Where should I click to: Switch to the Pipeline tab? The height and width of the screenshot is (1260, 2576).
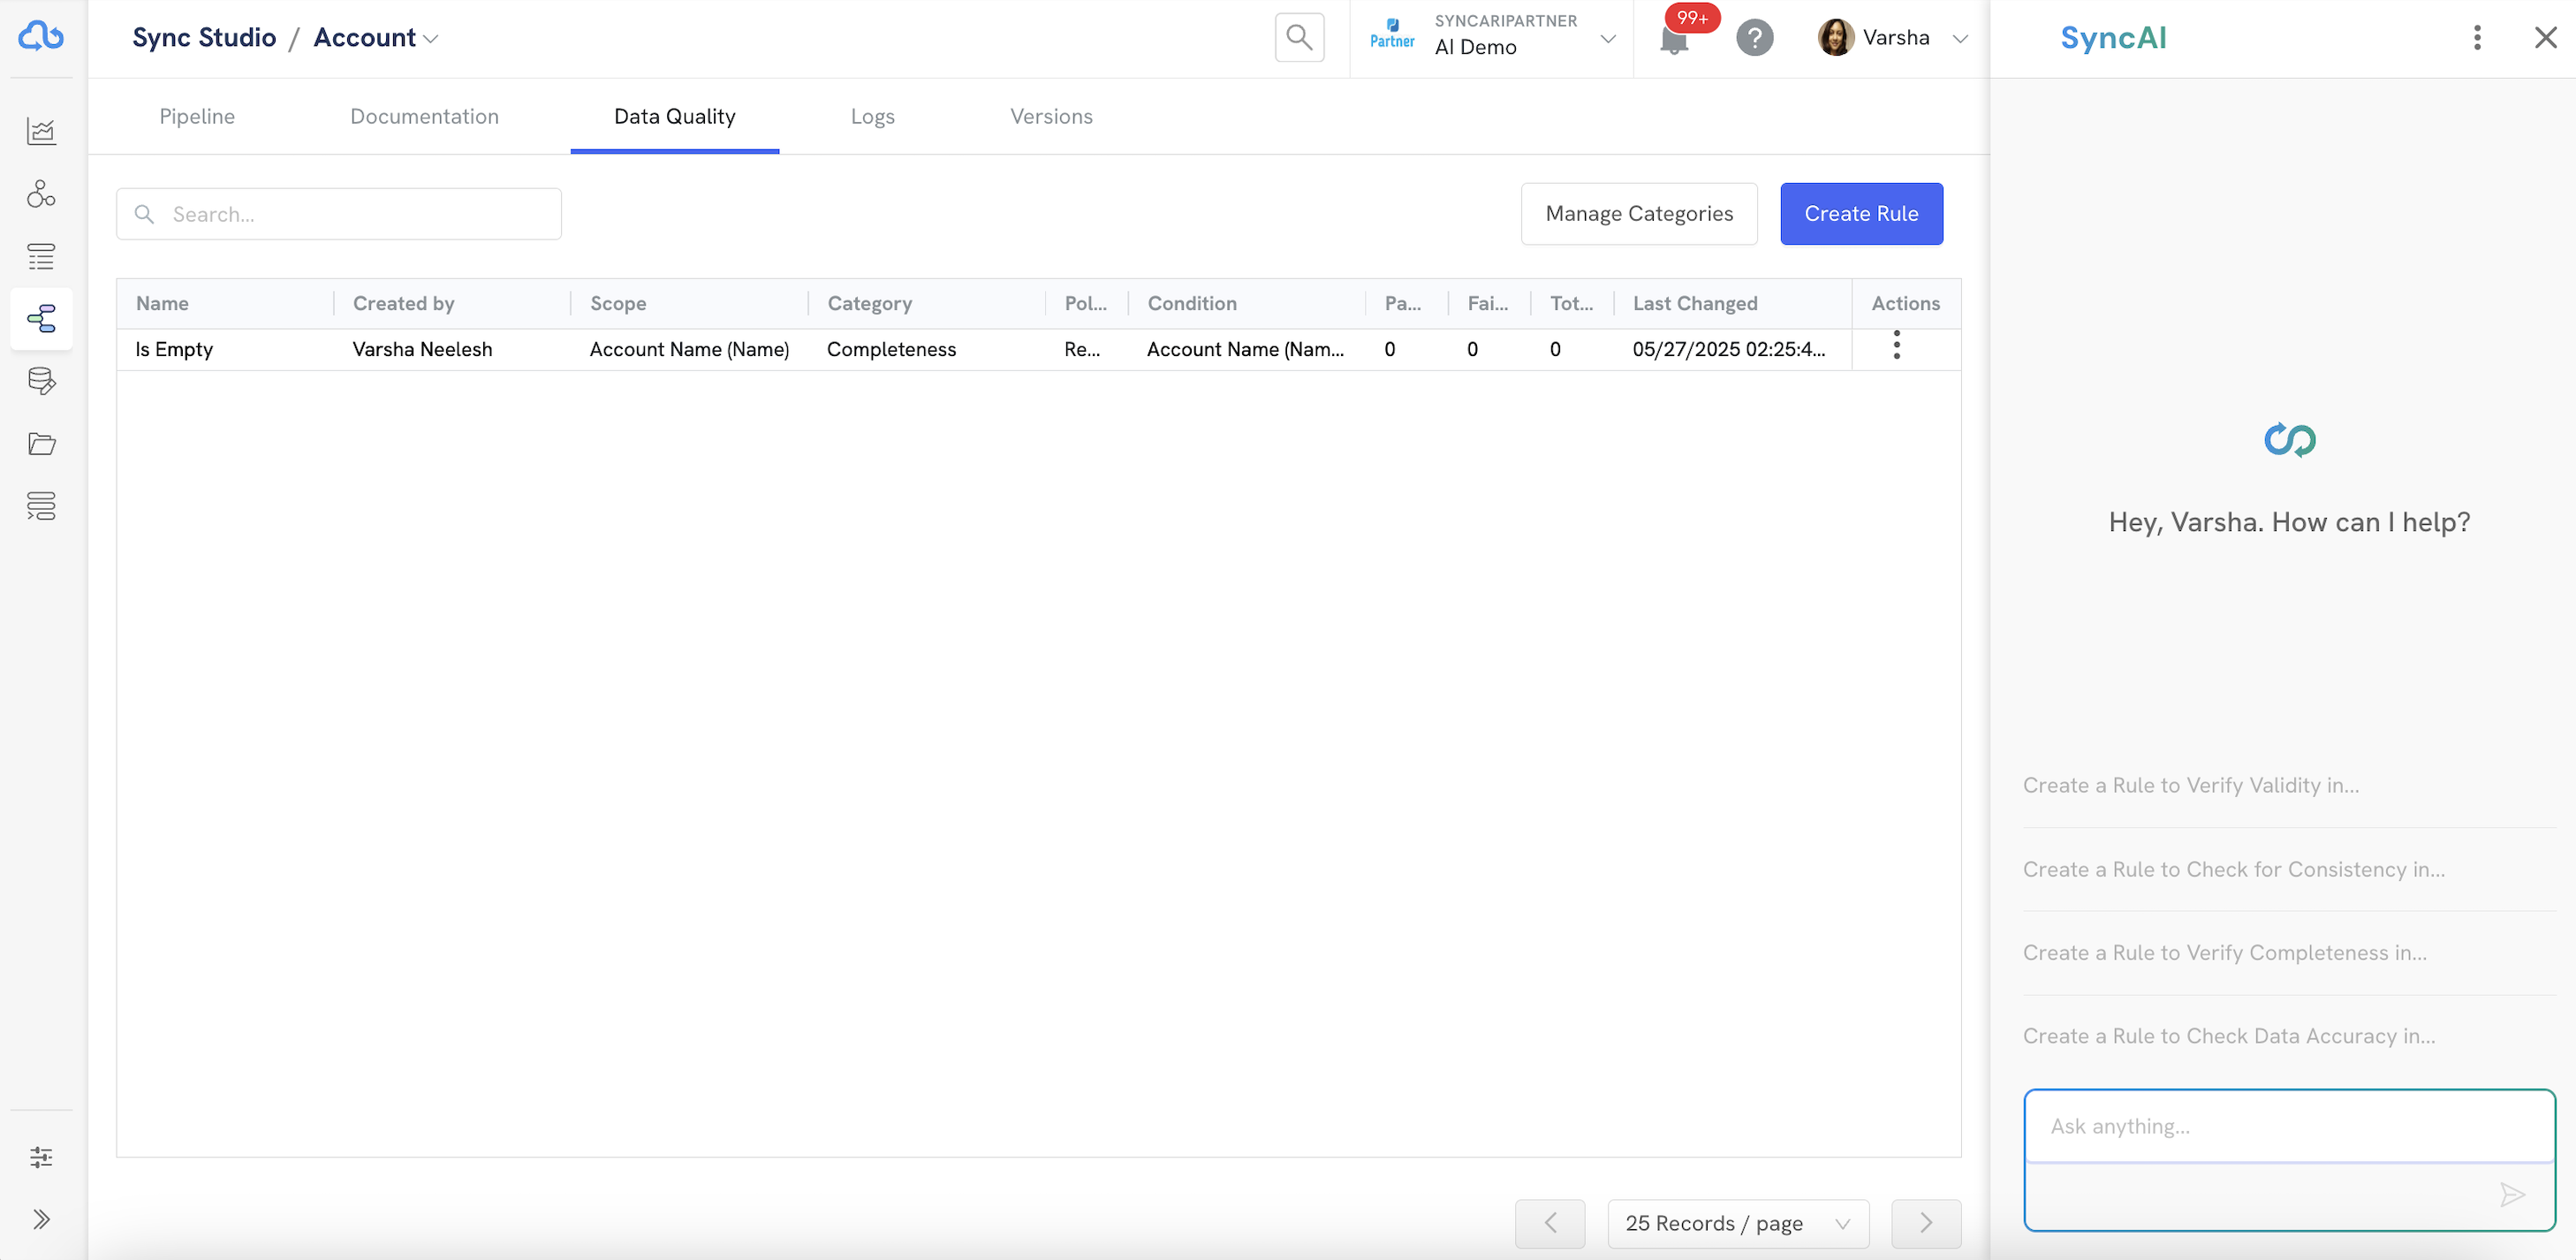click(197, 116)
